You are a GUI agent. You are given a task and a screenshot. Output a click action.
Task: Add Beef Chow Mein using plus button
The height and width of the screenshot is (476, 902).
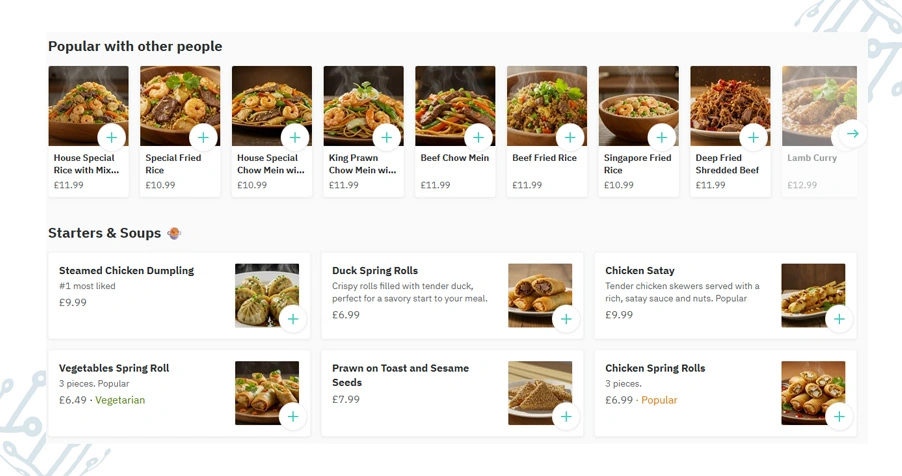click(479, 137)
